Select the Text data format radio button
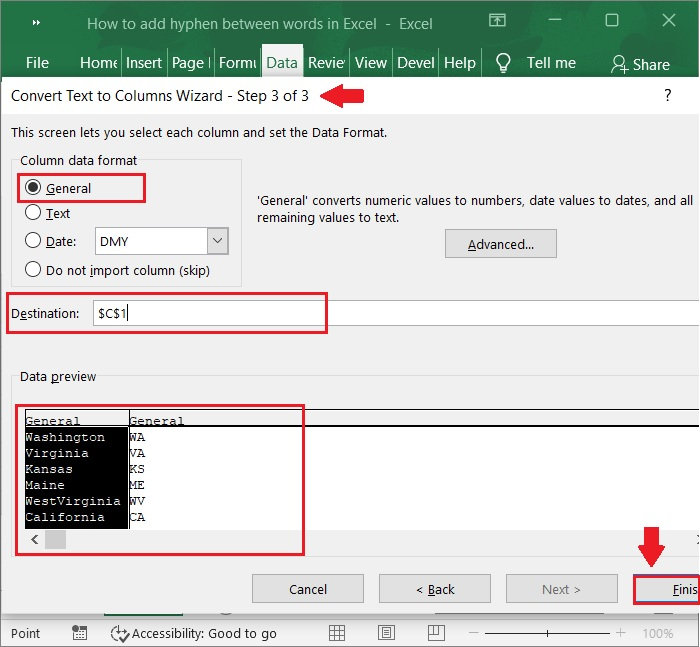 point(33,213)
